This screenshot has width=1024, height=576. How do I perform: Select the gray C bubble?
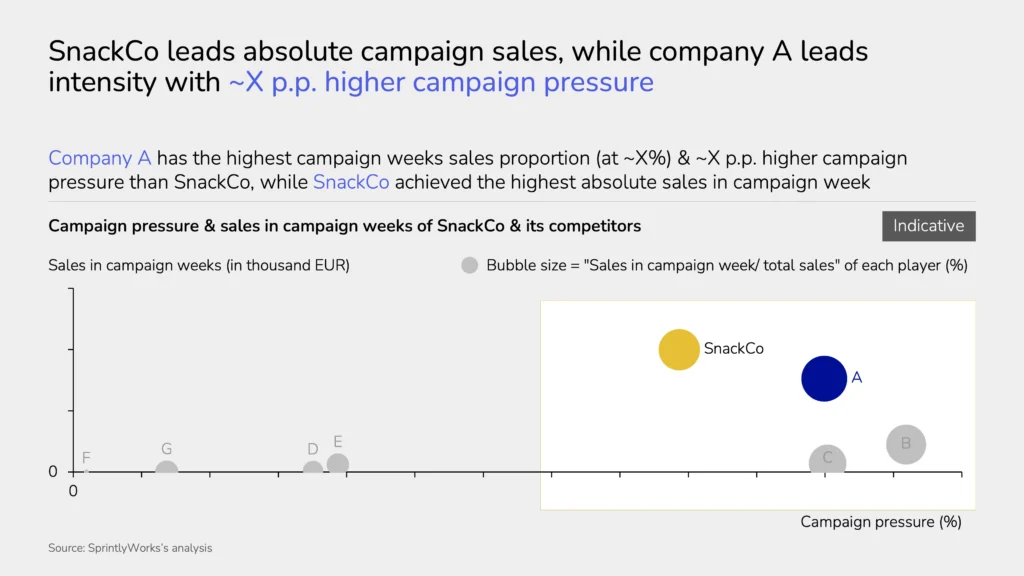click(x=827, y=458)
